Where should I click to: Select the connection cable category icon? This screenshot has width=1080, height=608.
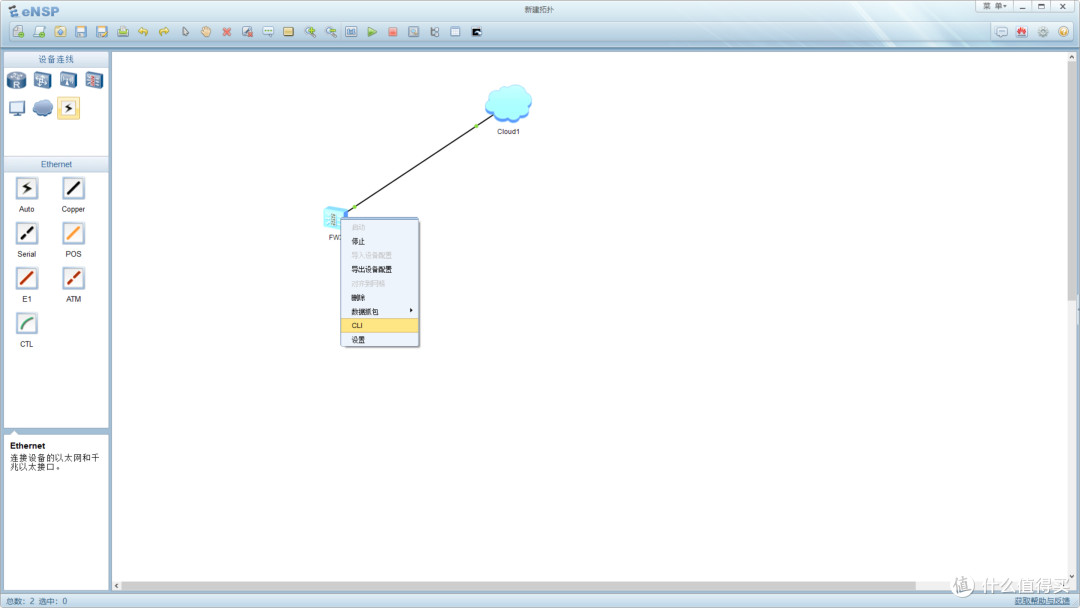tap(68, 108)
